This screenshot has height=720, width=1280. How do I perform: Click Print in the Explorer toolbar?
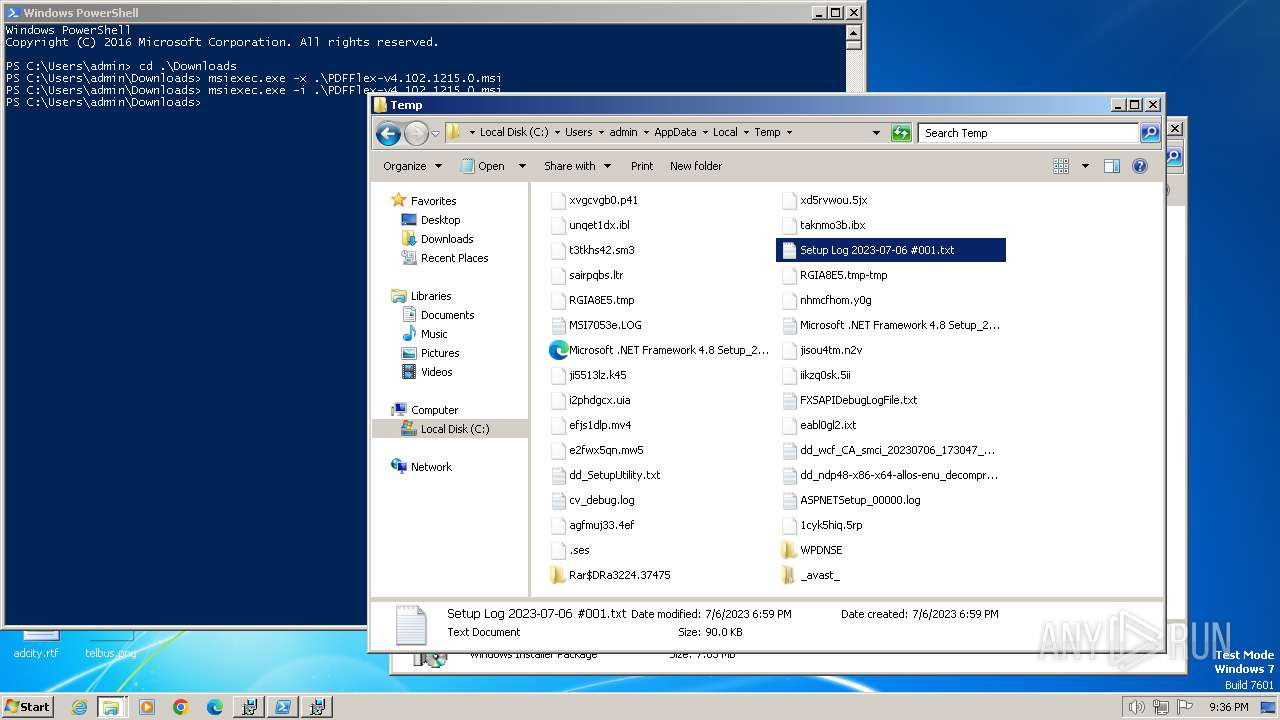pyautogui.click(x=642, y=166)
